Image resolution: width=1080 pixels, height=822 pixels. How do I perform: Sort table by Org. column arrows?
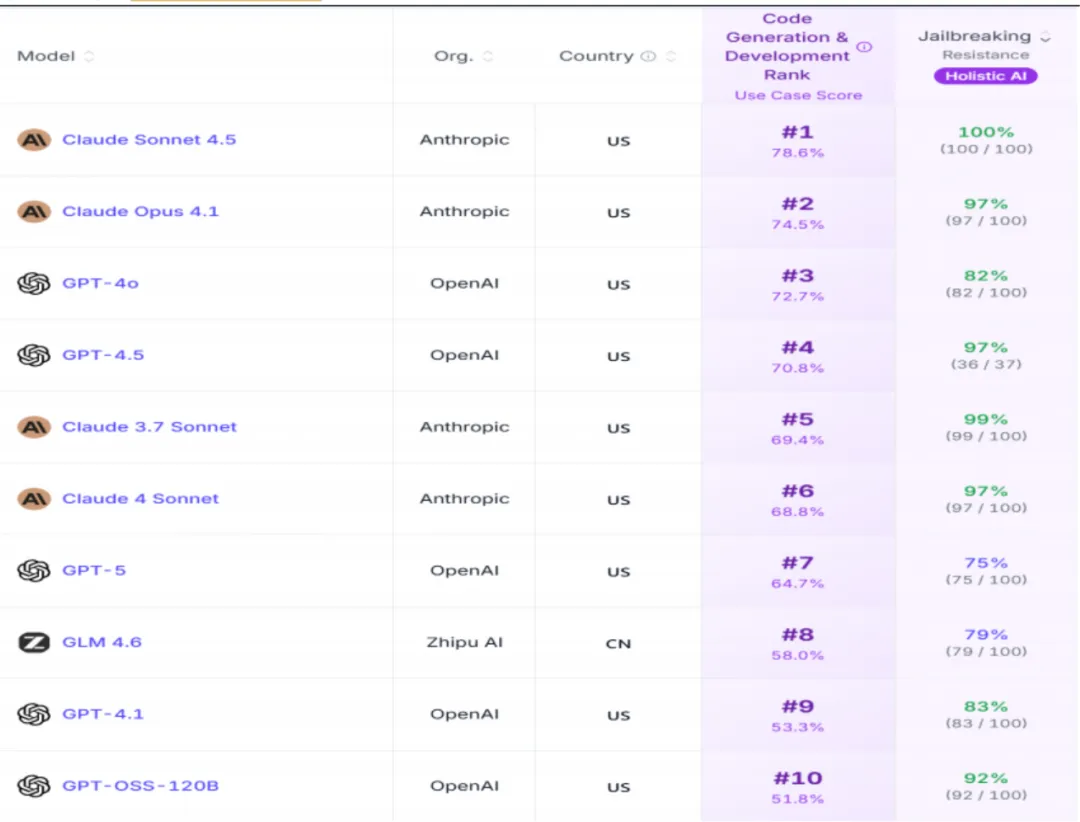tap(488, 56)
